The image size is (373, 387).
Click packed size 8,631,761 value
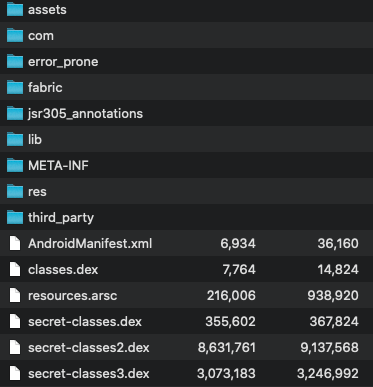click(x=227, y=348)
